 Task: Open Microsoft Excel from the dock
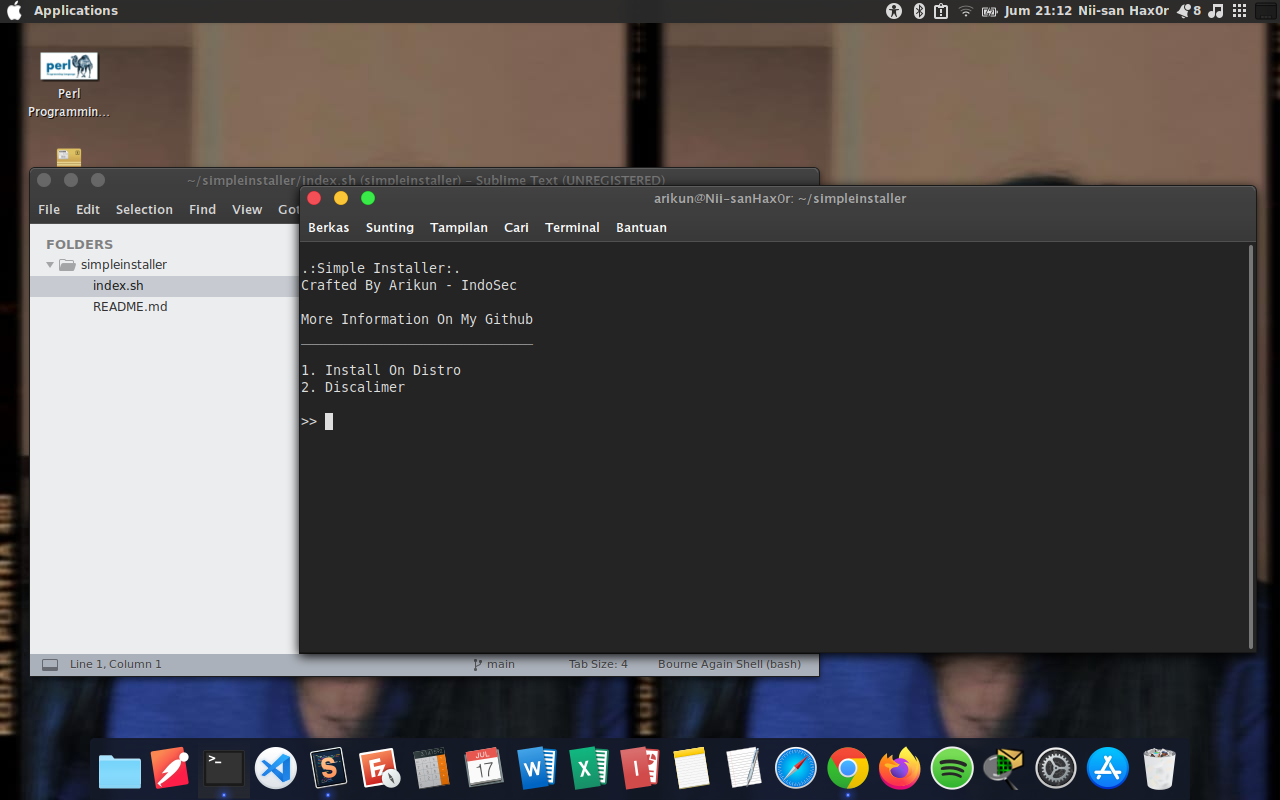pos(588,768)
